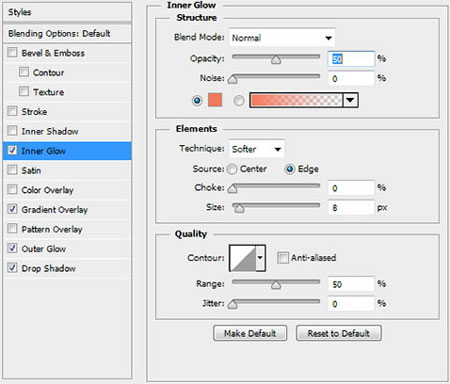The image size is (450, 384).
Task: Select the solid color glow radio button
Action: 197,100
